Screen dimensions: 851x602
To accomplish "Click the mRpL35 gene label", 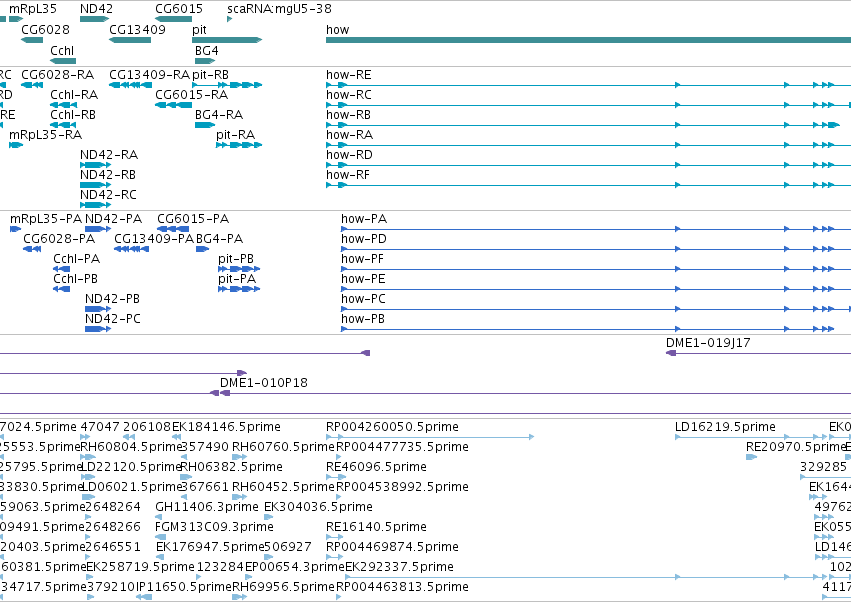I will (33, 9).
